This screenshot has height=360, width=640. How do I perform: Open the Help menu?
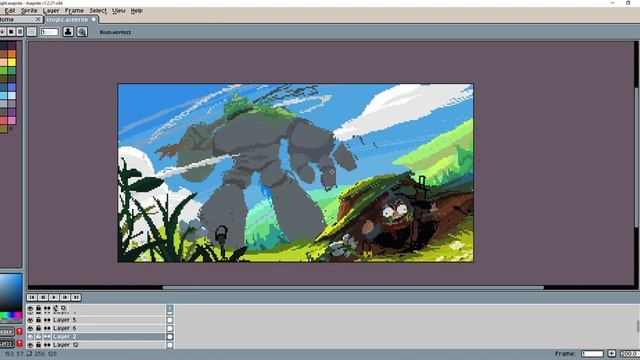[137, 11]
